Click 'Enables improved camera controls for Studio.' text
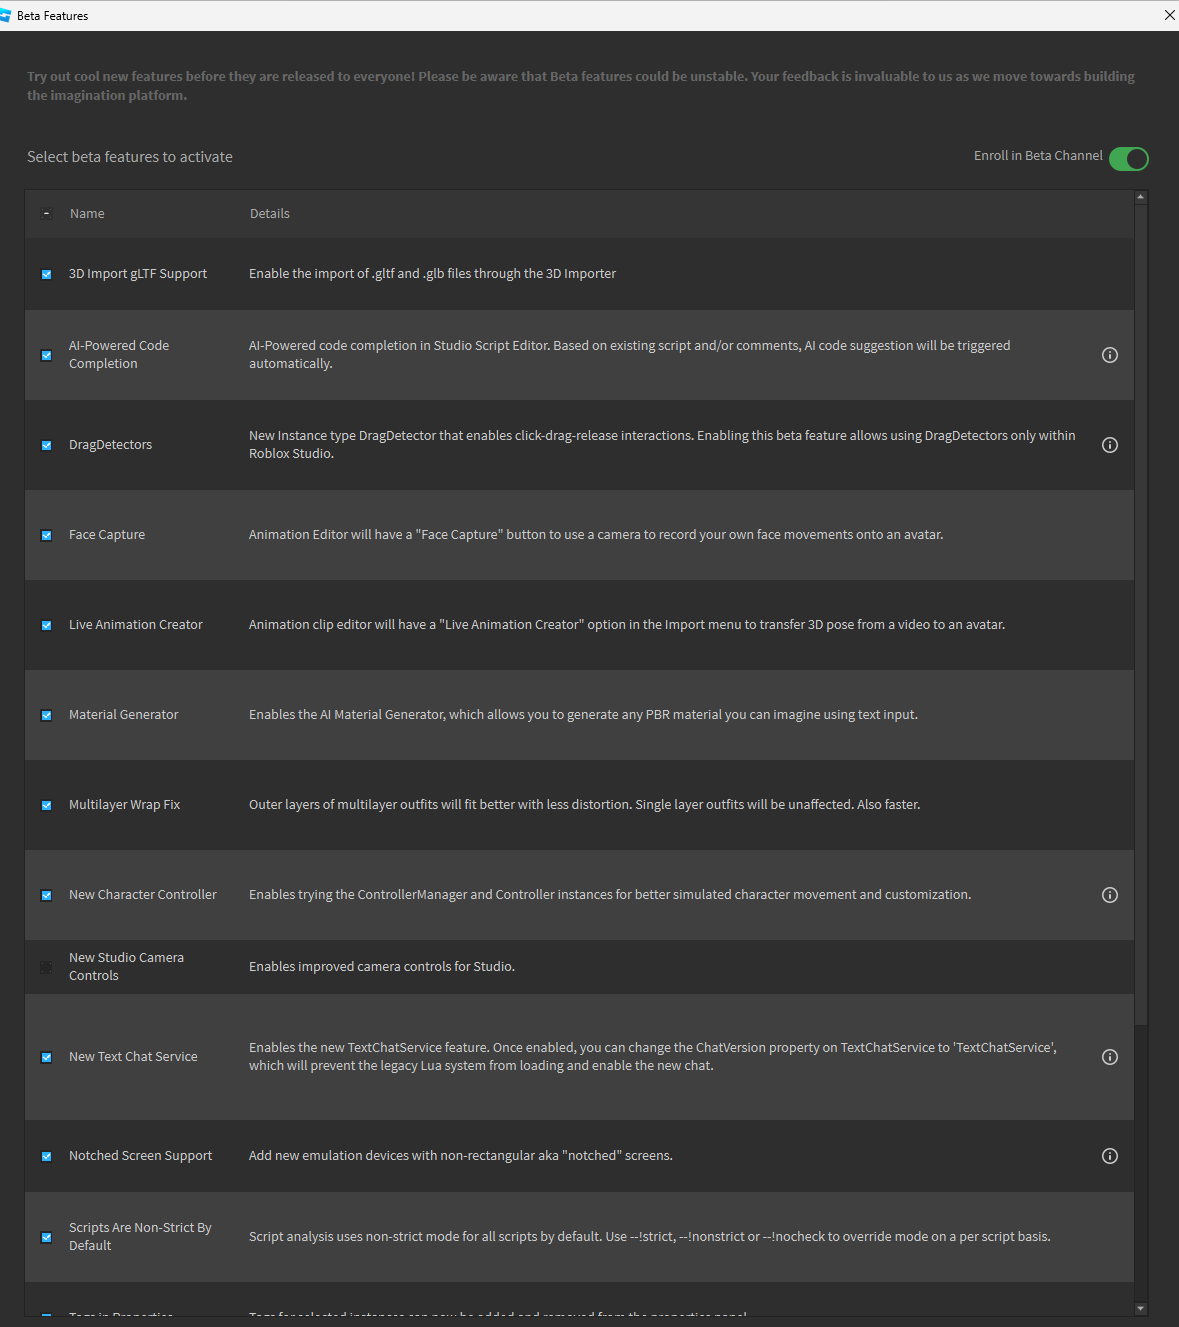Image resolution: width=1179 pixels, height=1327 pixels. tap(382, 967)
